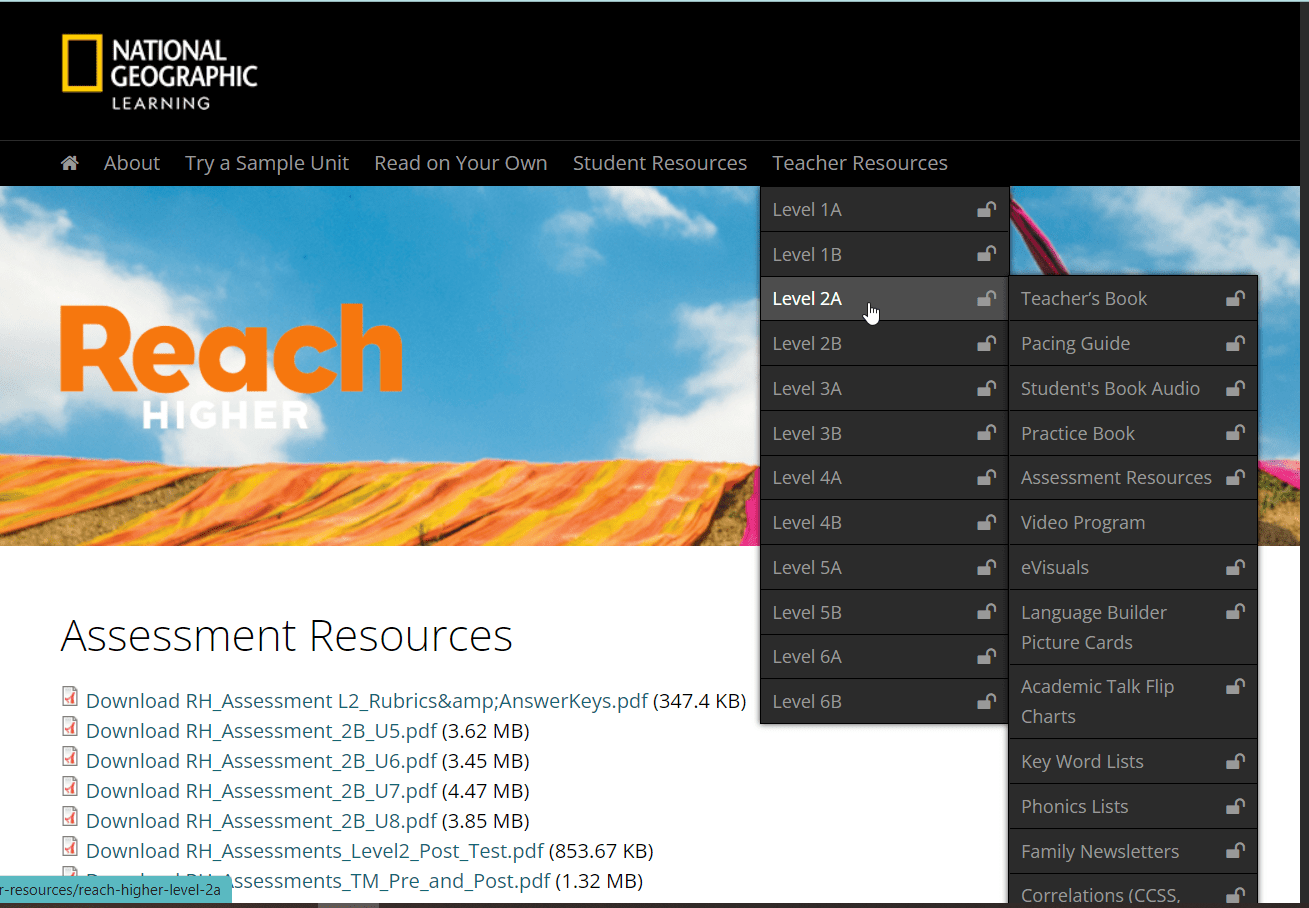Screen dimensions: 1309x908
Task: Click the padlock icon next to Level 6B
Action: pyautogui.click(x=986, y=701)
